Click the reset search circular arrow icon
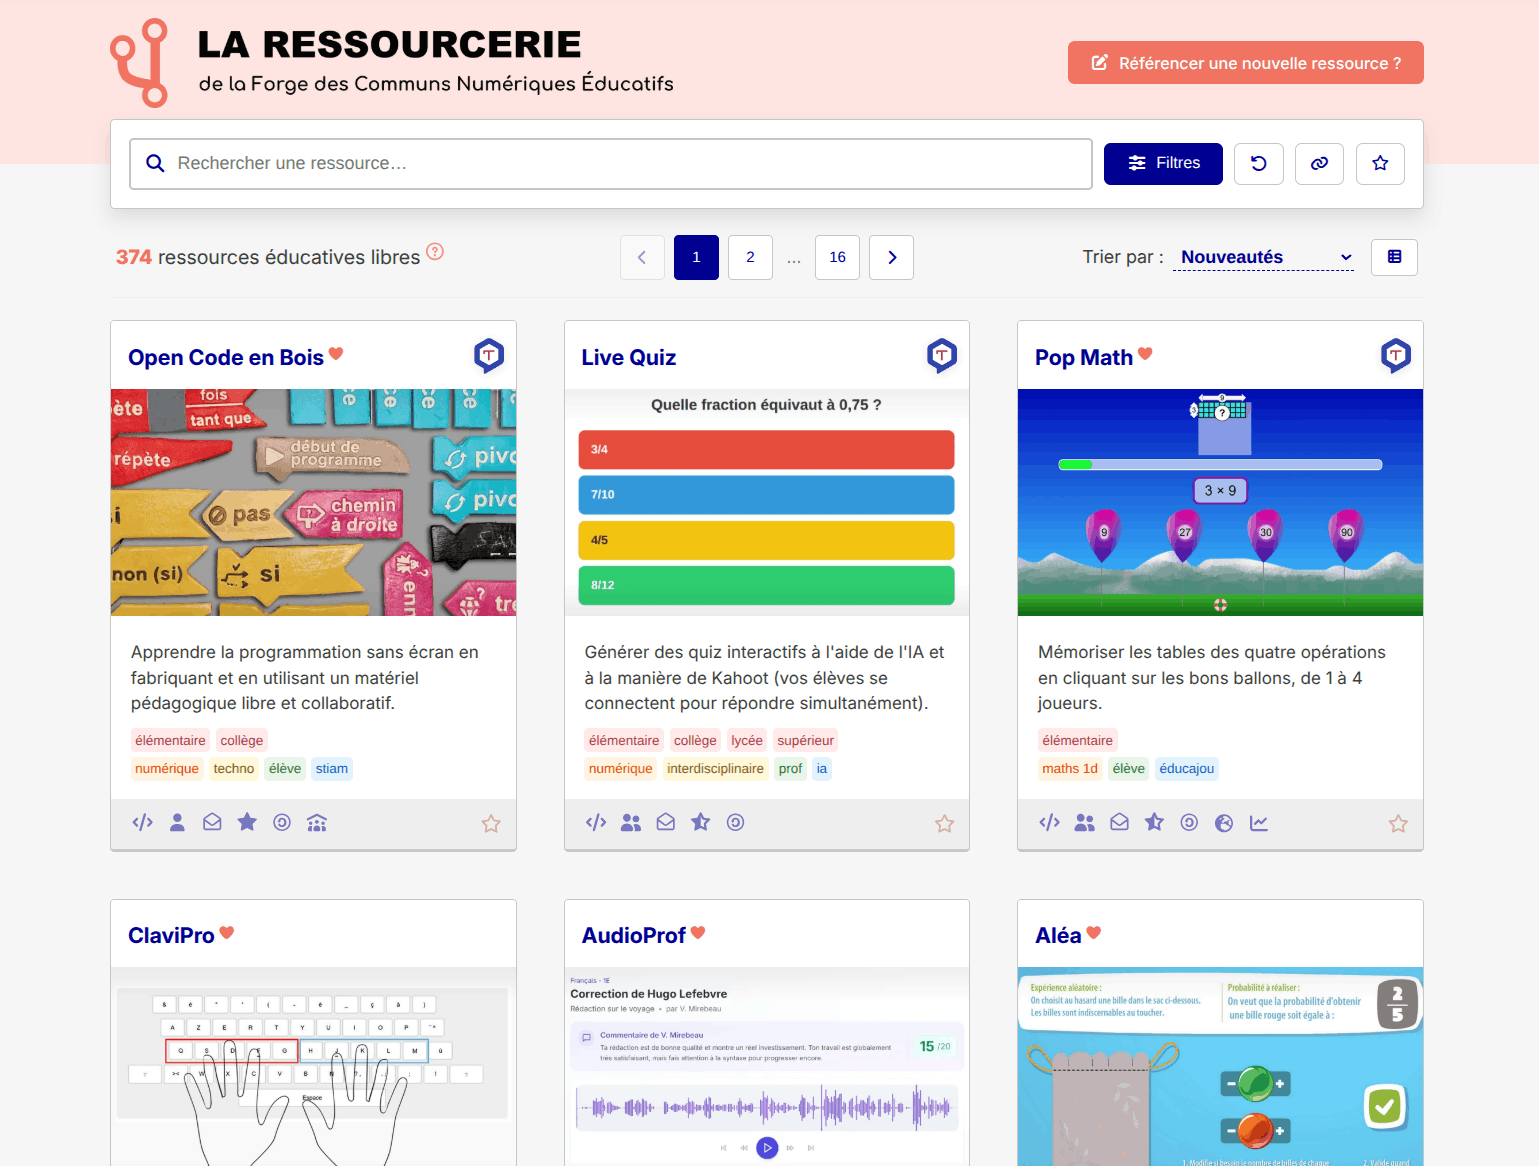 1258,164
